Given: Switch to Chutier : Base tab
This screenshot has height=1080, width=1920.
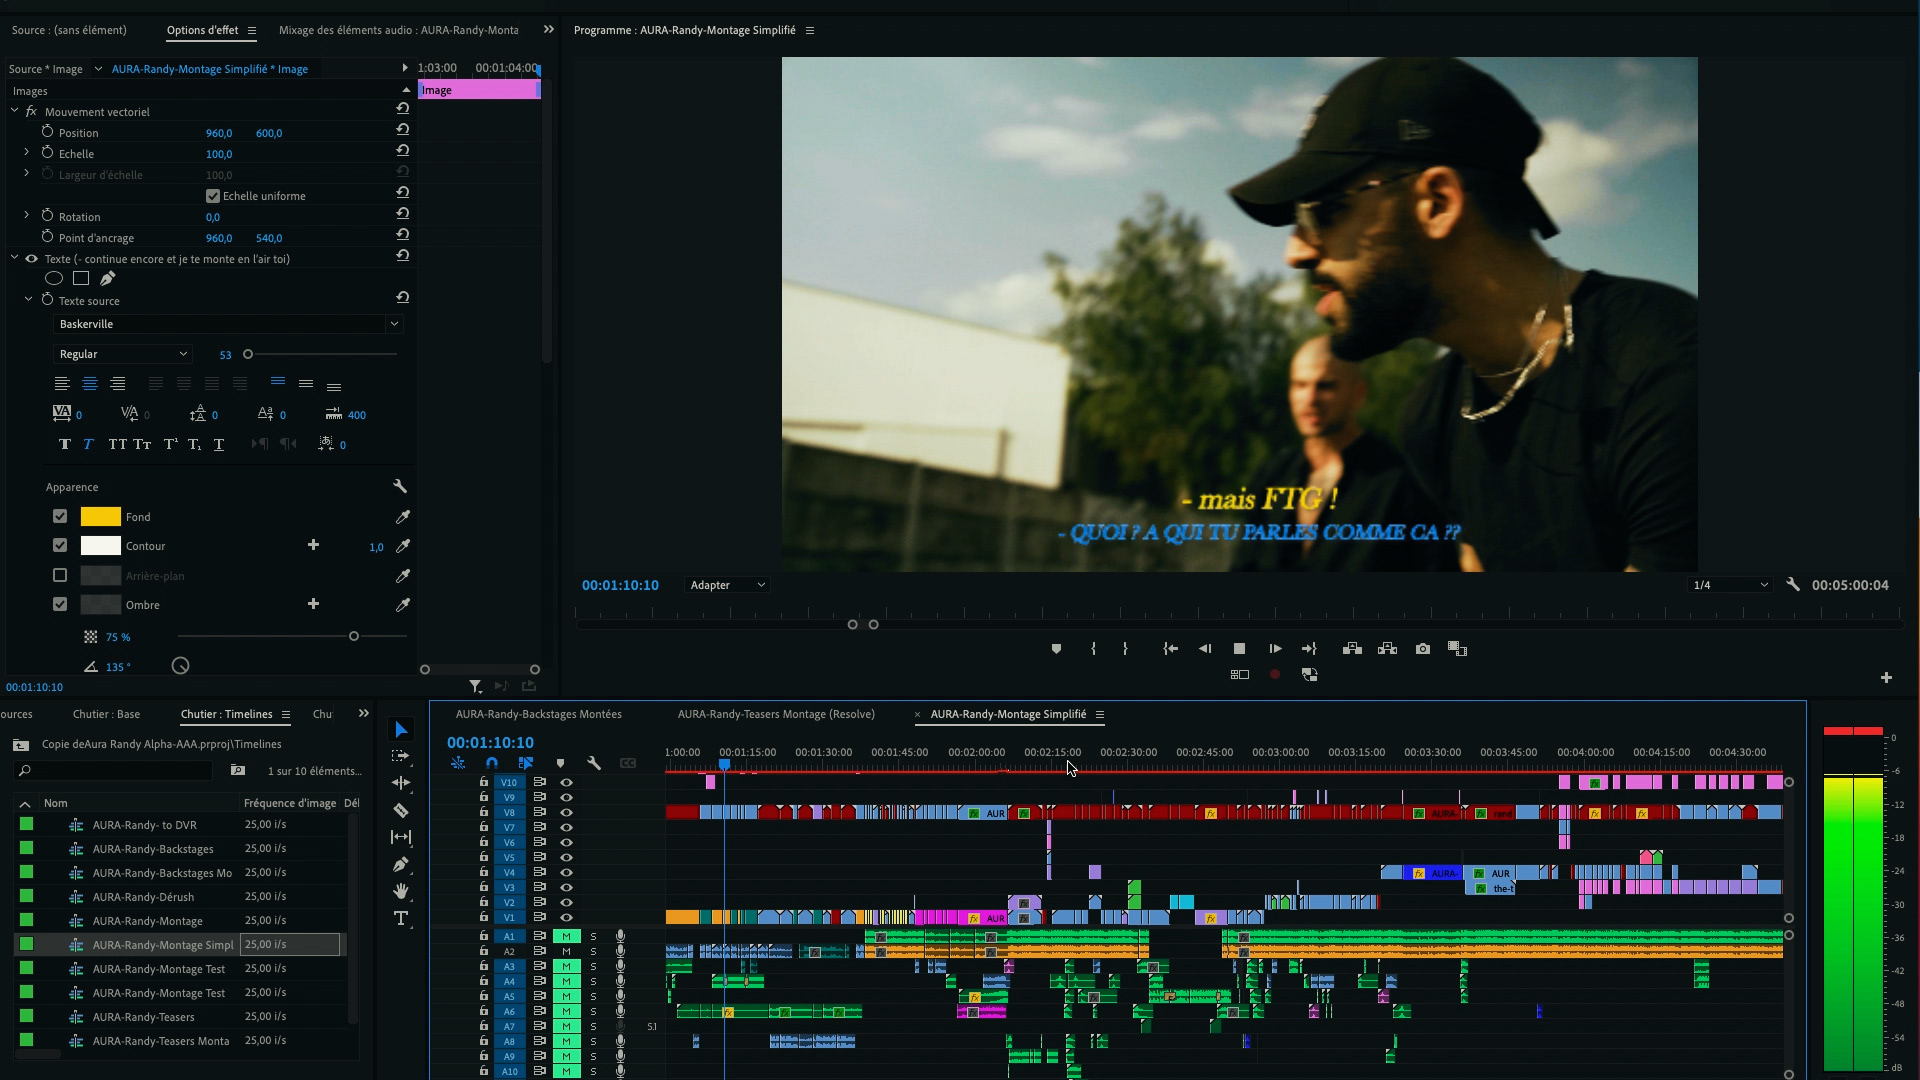Looking at the screenshot, I should coord(106,714).
